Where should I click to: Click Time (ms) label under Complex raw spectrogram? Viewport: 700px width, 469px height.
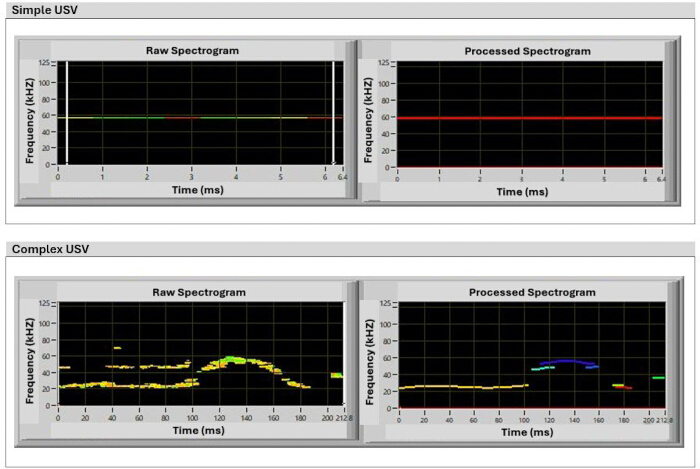tap(199, 431)
